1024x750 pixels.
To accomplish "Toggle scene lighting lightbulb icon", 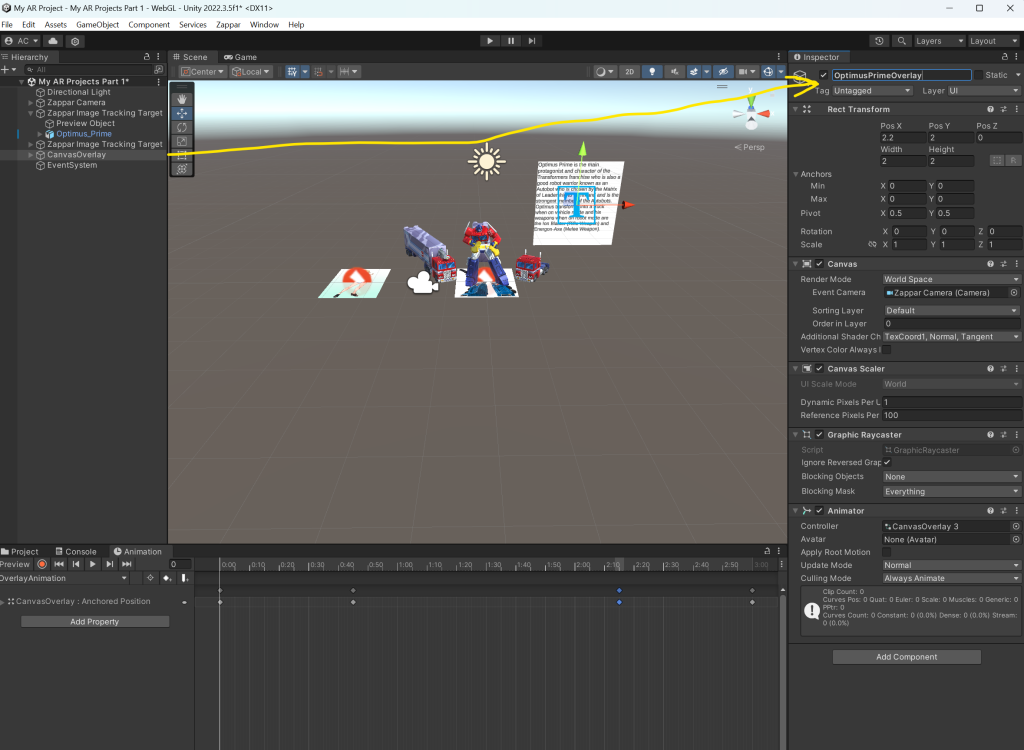I will click(x=652, y=72).
